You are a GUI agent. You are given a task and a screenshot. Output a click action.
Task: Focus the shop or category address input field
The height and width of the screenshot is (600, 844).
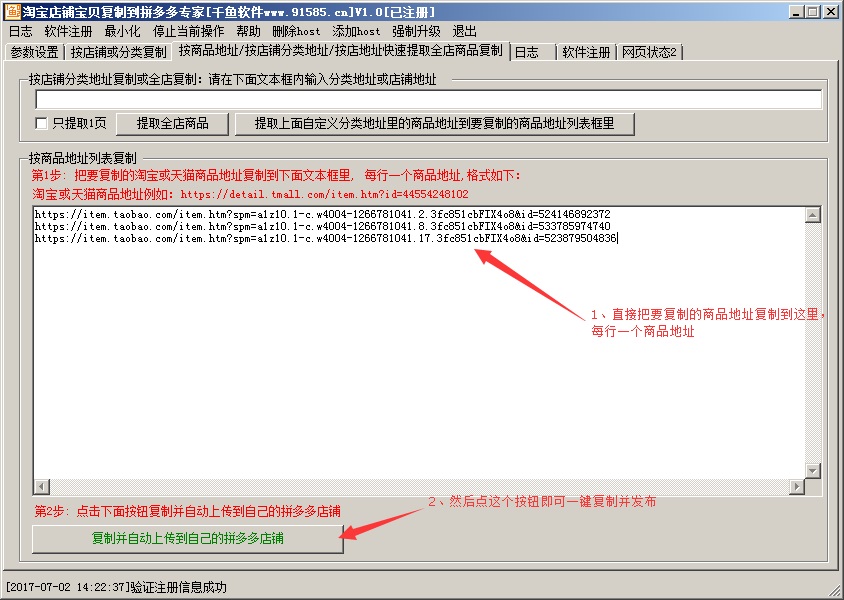[x=428, y=100]
